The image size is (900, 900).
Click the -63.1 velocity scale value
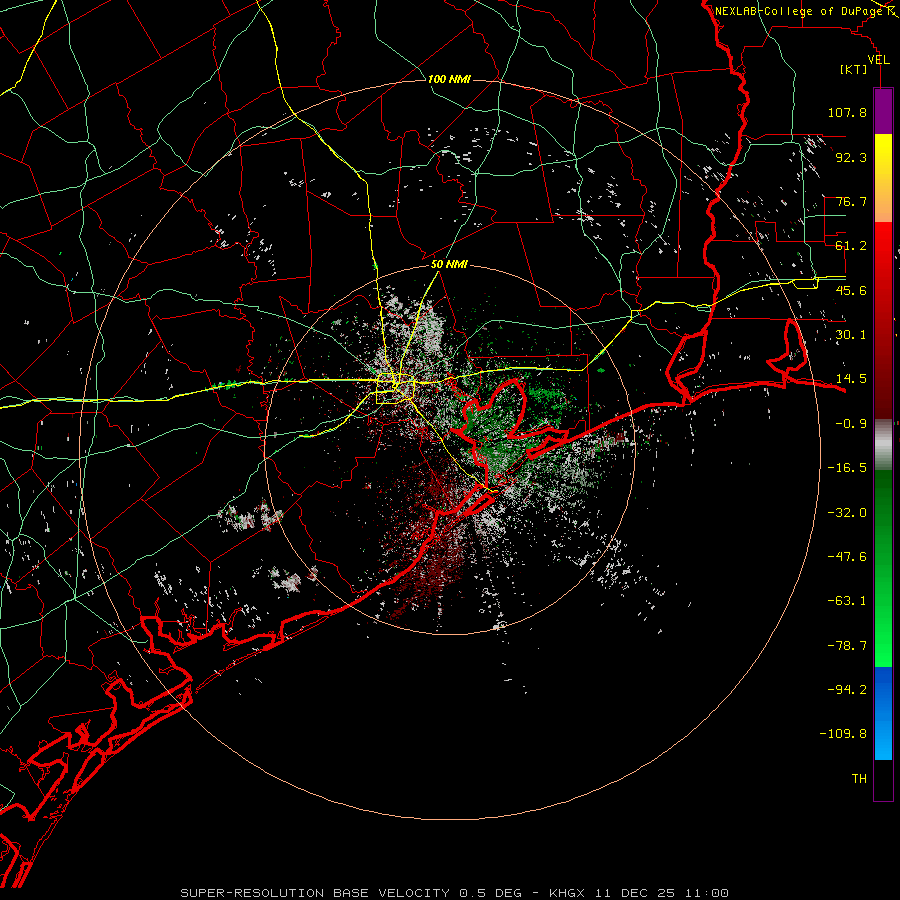[847, 601]
